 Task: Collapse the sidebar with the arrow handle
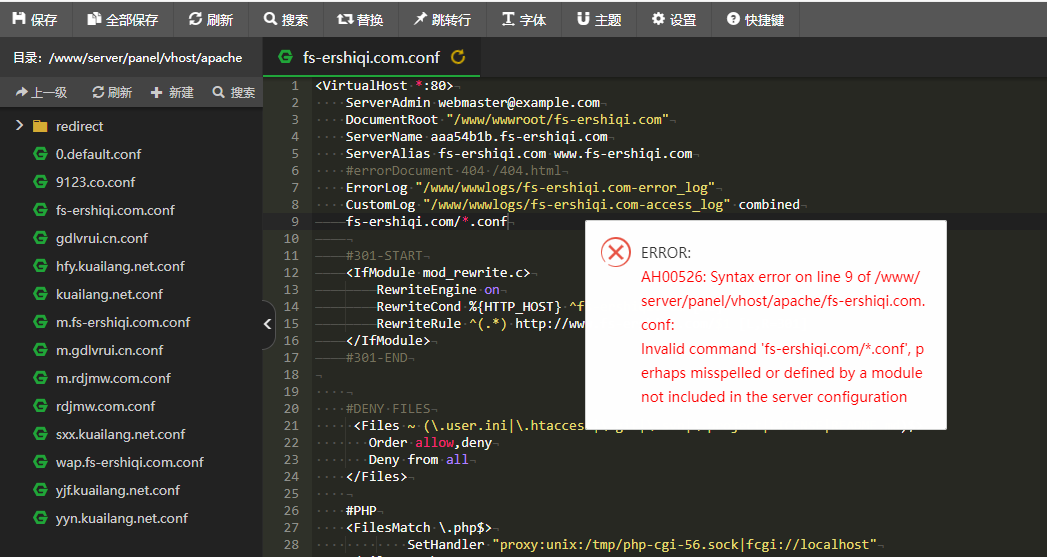coord(267,324)
